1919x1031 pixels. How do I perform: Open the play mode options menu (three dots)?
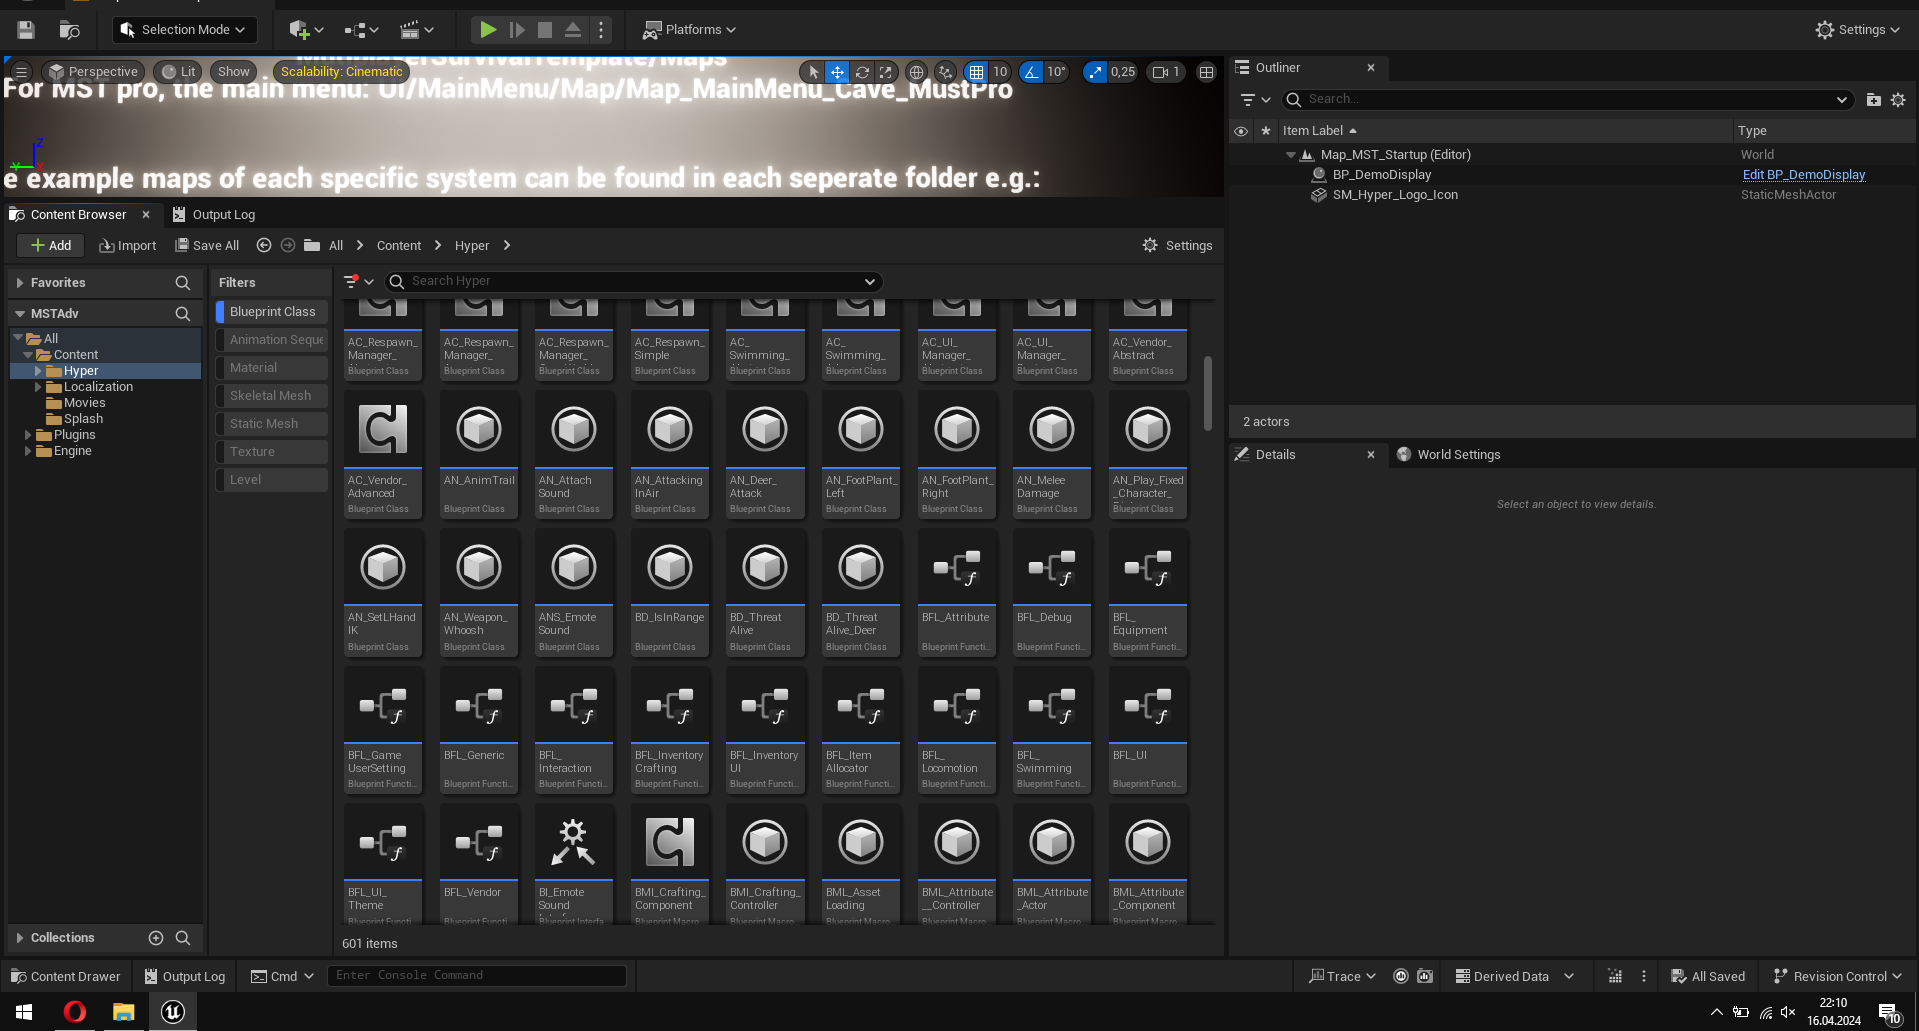pos(601,30)
